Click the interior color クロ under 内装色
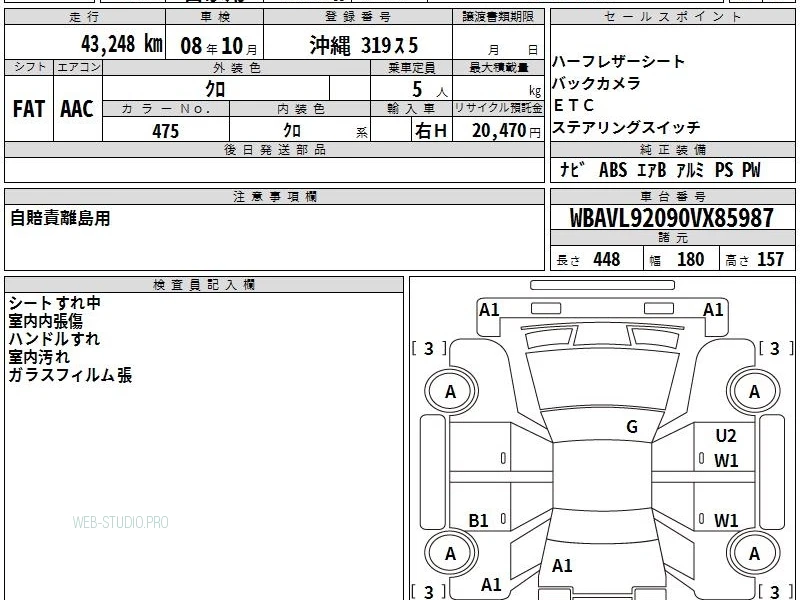Viewport: 800px width, 600px height. [292, 130]
